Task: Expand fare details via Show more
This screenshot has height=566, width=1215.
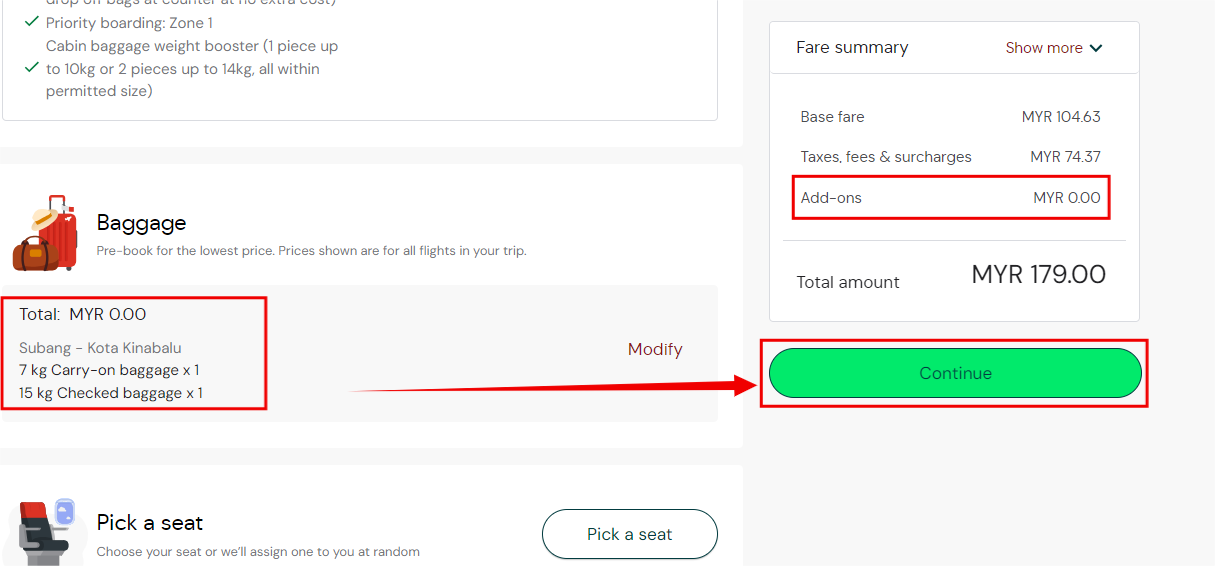Action: point(1044,48)
